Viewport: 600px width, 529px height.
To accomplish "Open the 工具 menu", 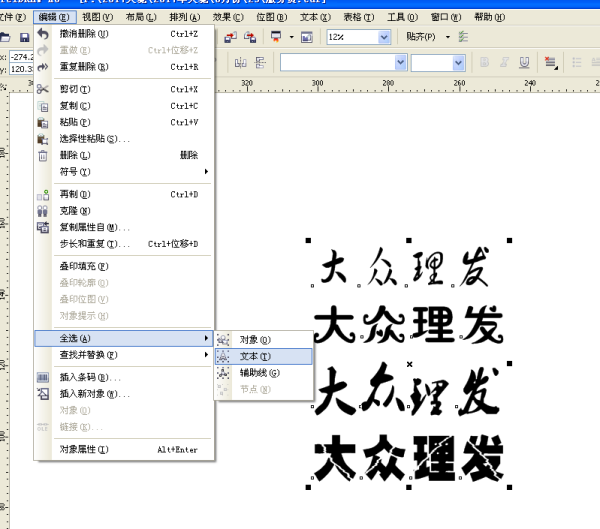I will pyautogui.click(x=403, y=17).
